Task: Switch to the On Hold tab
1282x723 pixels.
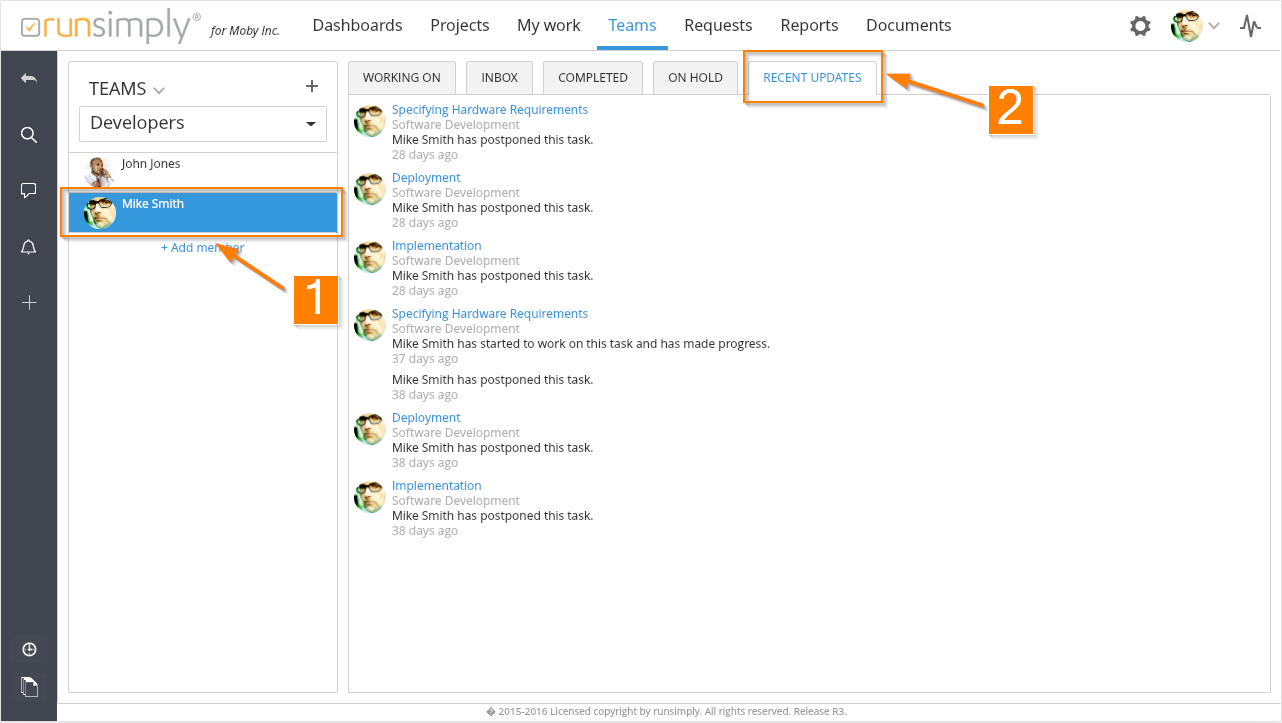Action: coord(695,78)
